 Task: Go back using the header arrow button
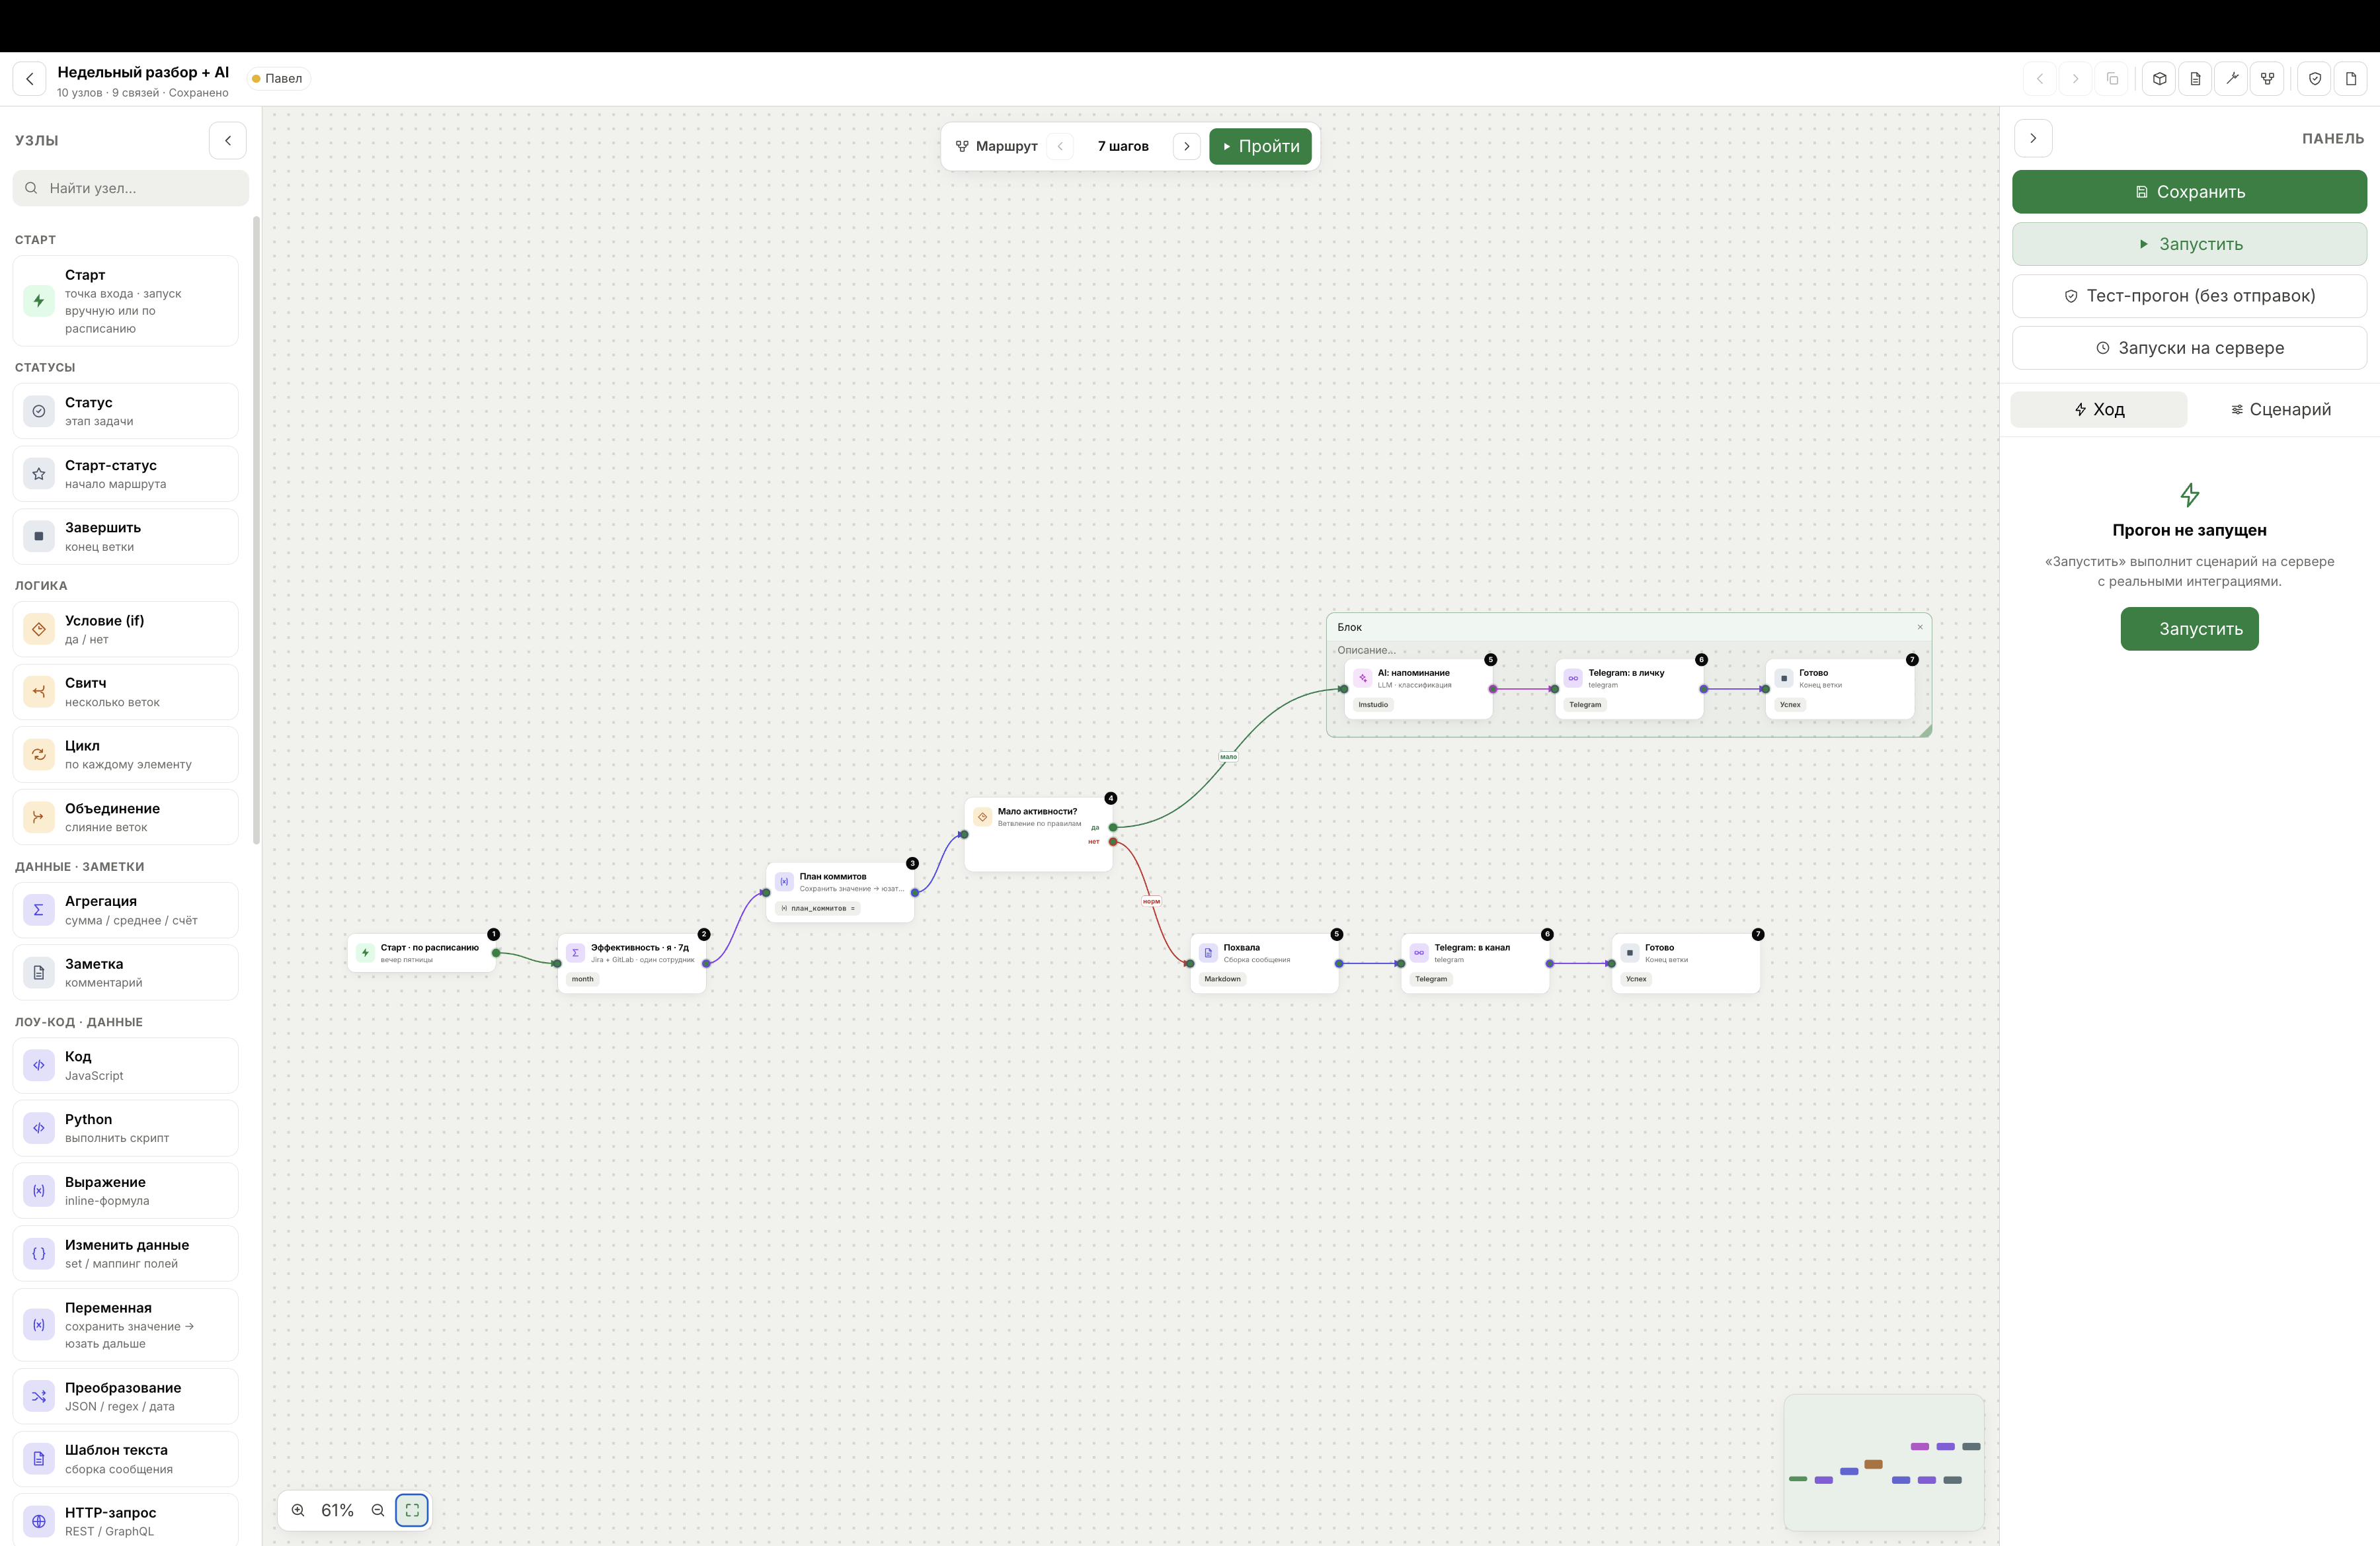(x=30, y=79)
